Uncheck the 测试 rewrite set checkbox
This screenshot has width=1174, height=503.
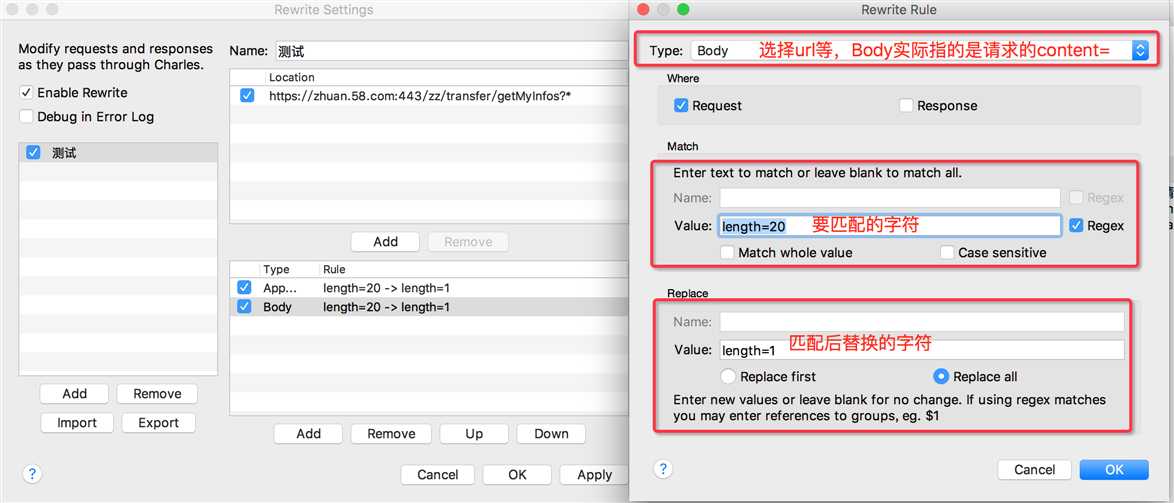[33, 153]
